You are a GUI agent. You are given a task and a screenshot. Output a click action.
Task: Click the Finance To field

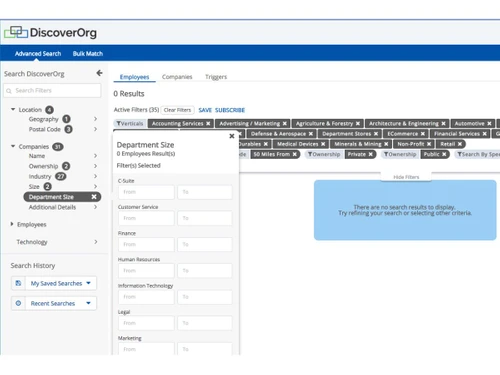coord(205,244)
